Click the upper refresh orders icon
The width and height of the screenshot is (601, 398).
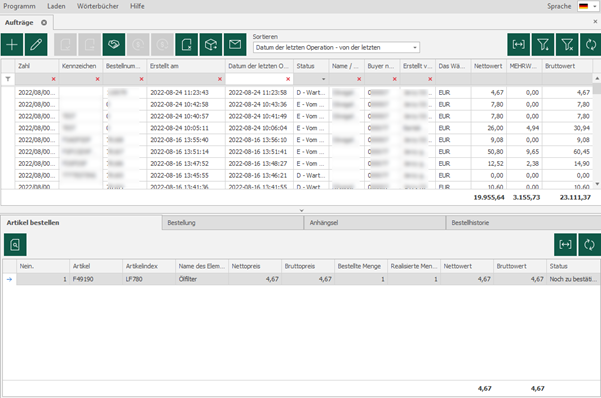point(591,45)
